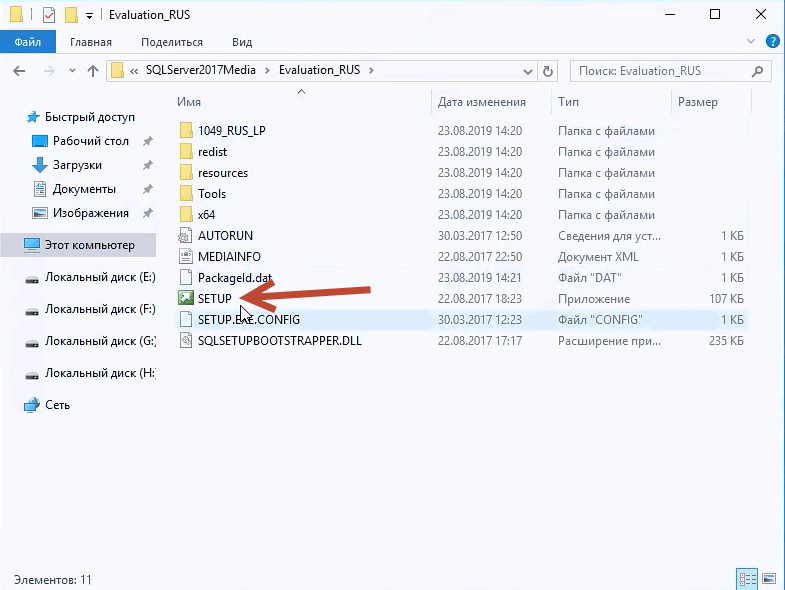This screenshot has width=785, height=590.
Task: Open the Help question mark icon
Action: pyautogui.click(x=772, y=42)
